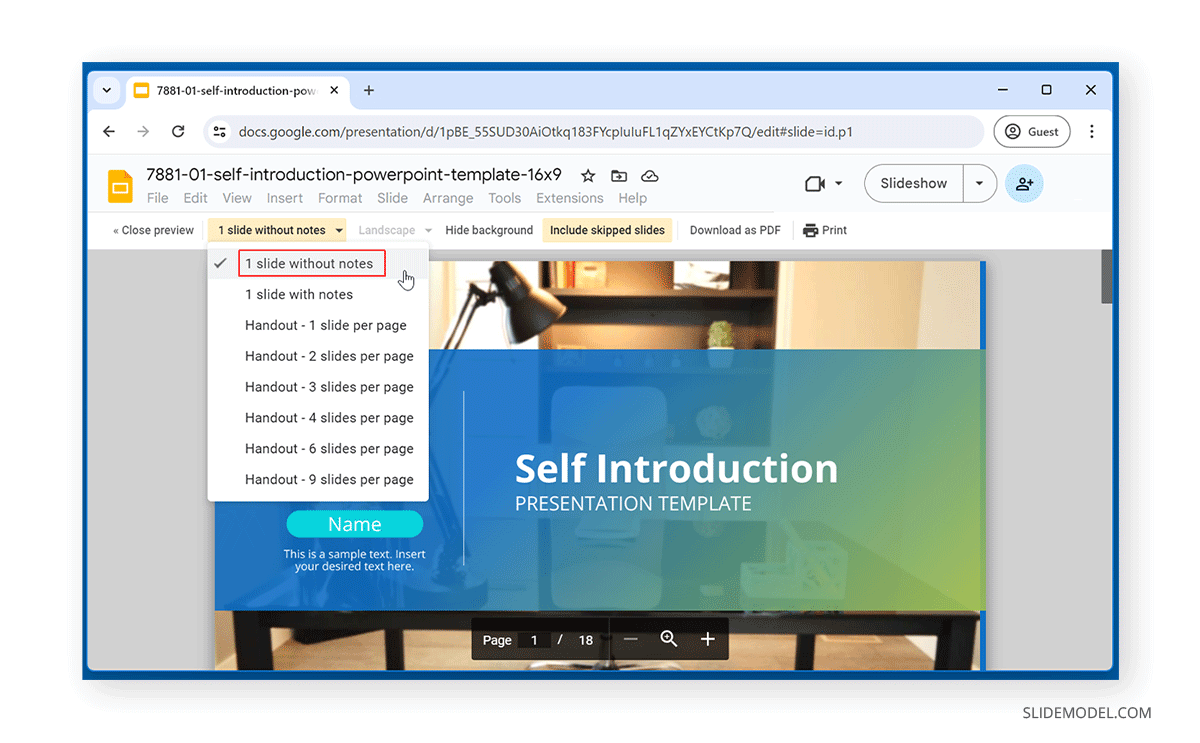Check document status via the cloud icon

click(x=649, y=175)
